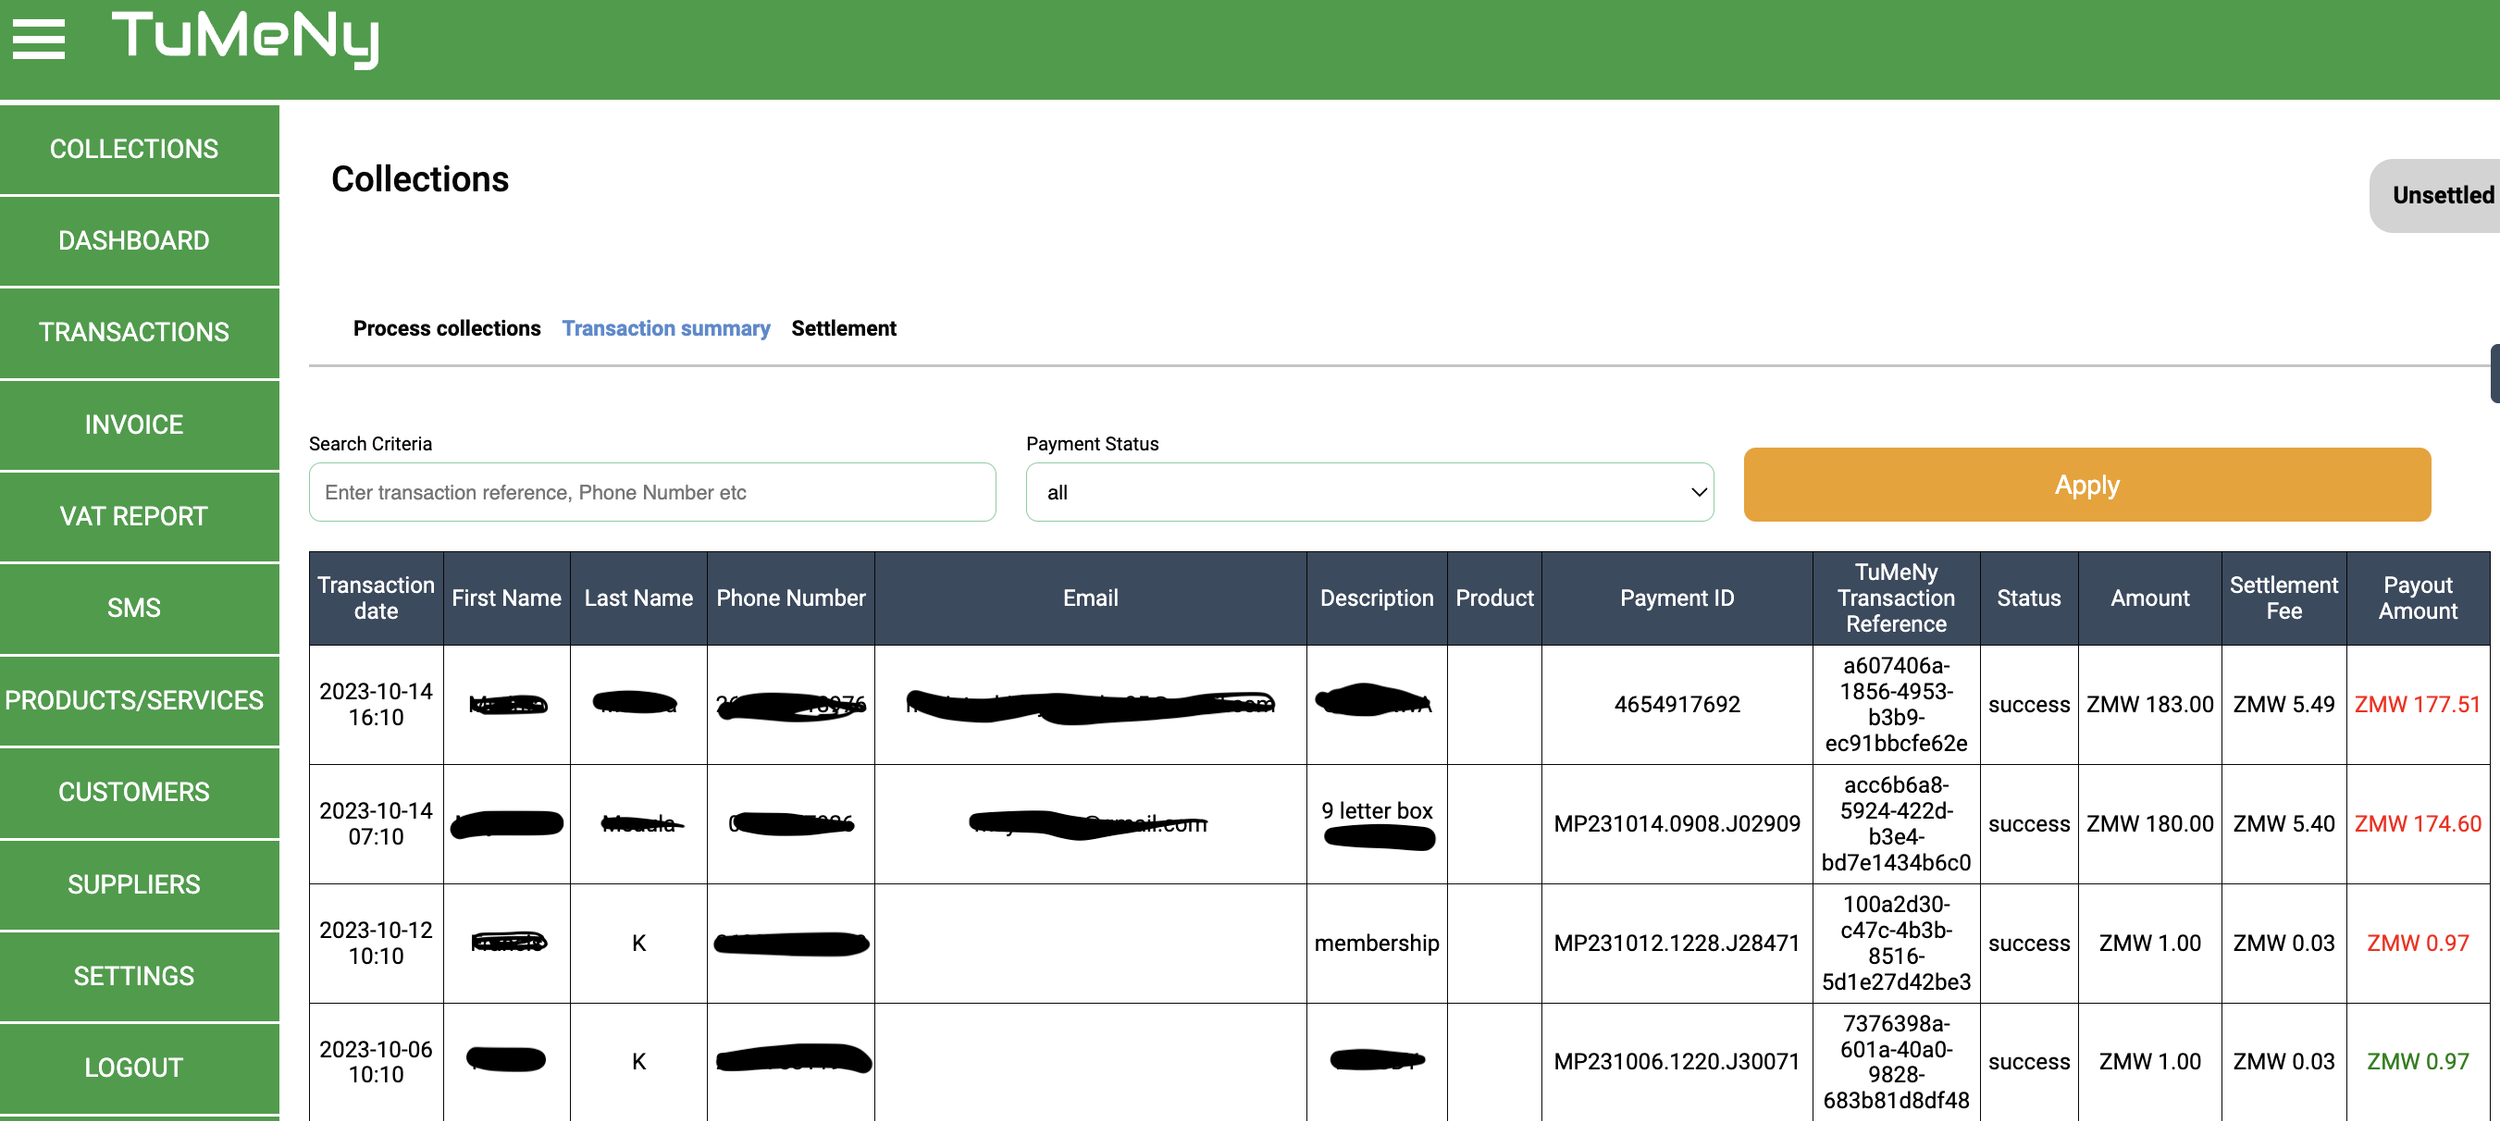Click the search criteria input field
The image size is (2500, 1121).
[652, 492]
